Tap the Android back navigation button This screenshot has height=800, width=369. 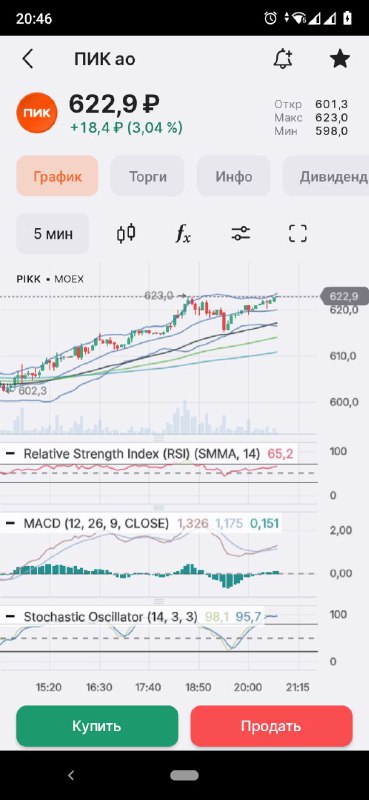[71, 776]
